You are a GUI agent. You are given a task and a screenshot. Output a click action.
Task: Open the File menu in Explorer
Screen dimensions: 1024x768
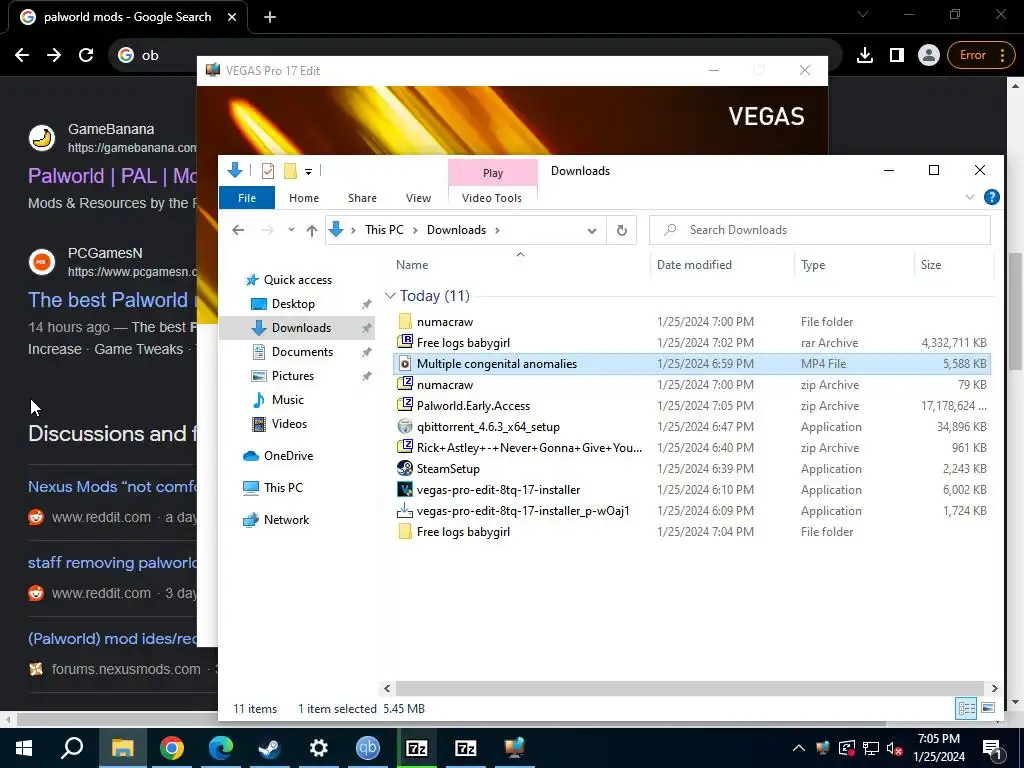tap(247, 198)
